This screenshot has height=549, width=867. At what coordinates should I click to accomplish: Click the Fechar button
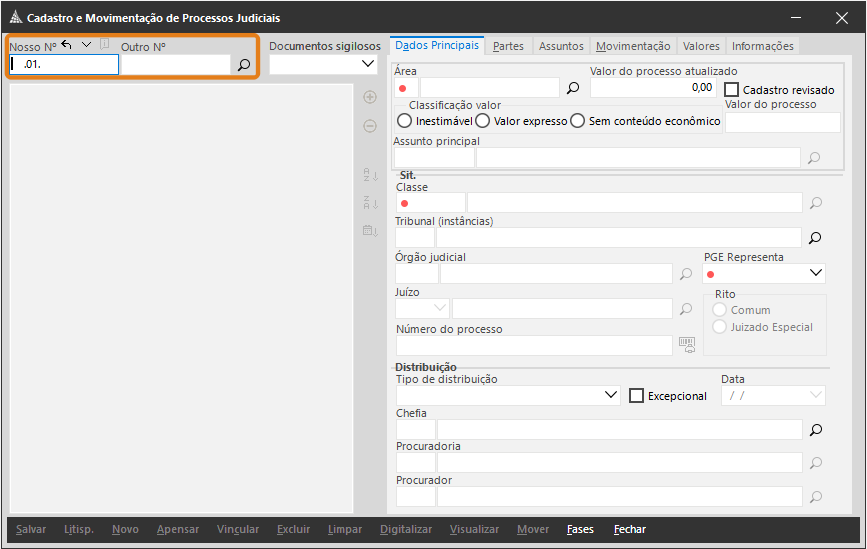coord(630,529)
